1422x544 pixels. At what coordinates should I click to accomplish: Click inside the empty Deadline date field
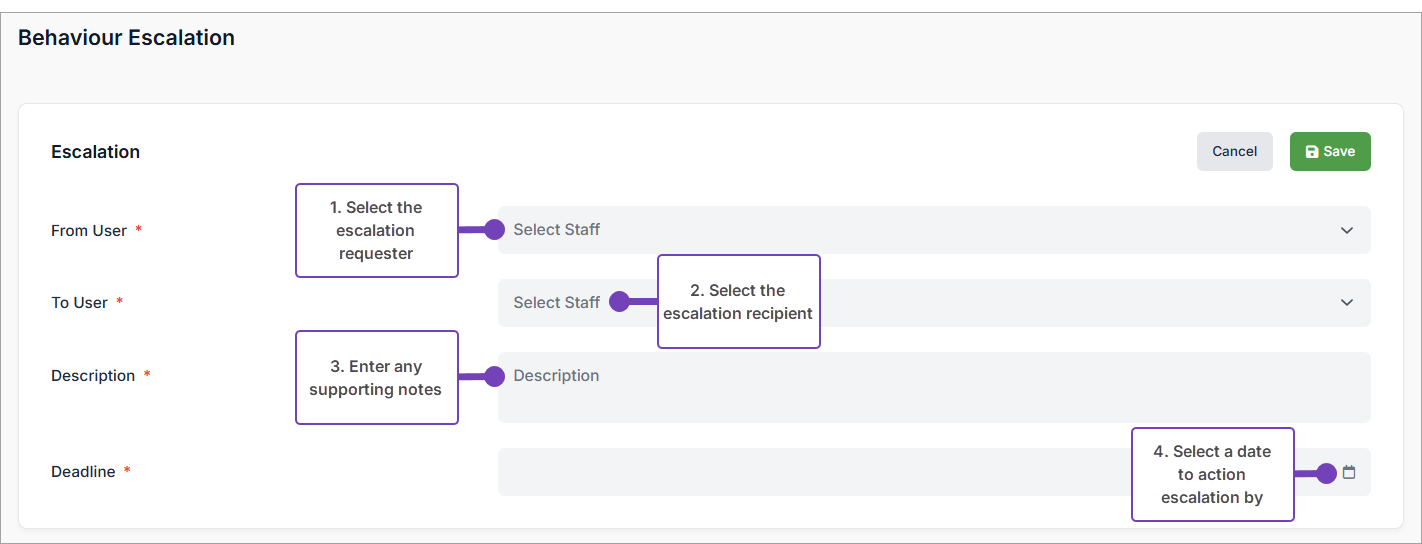click(x=800, y=472)
